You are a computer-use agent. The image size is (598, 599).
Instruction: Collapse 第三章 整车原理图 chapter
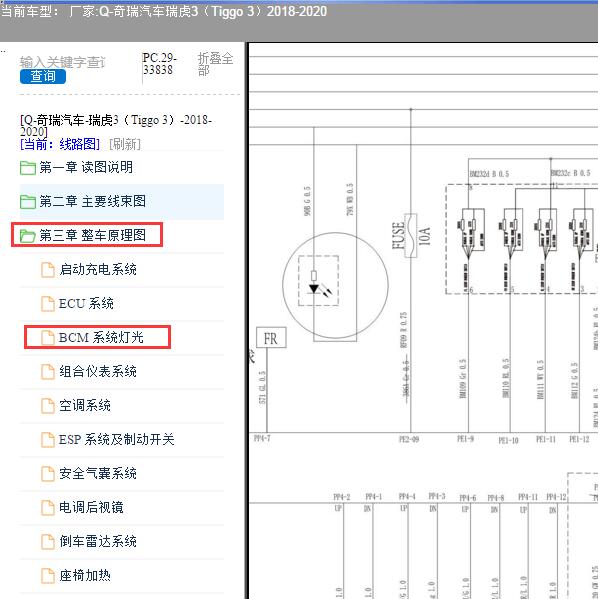point(92,235)
